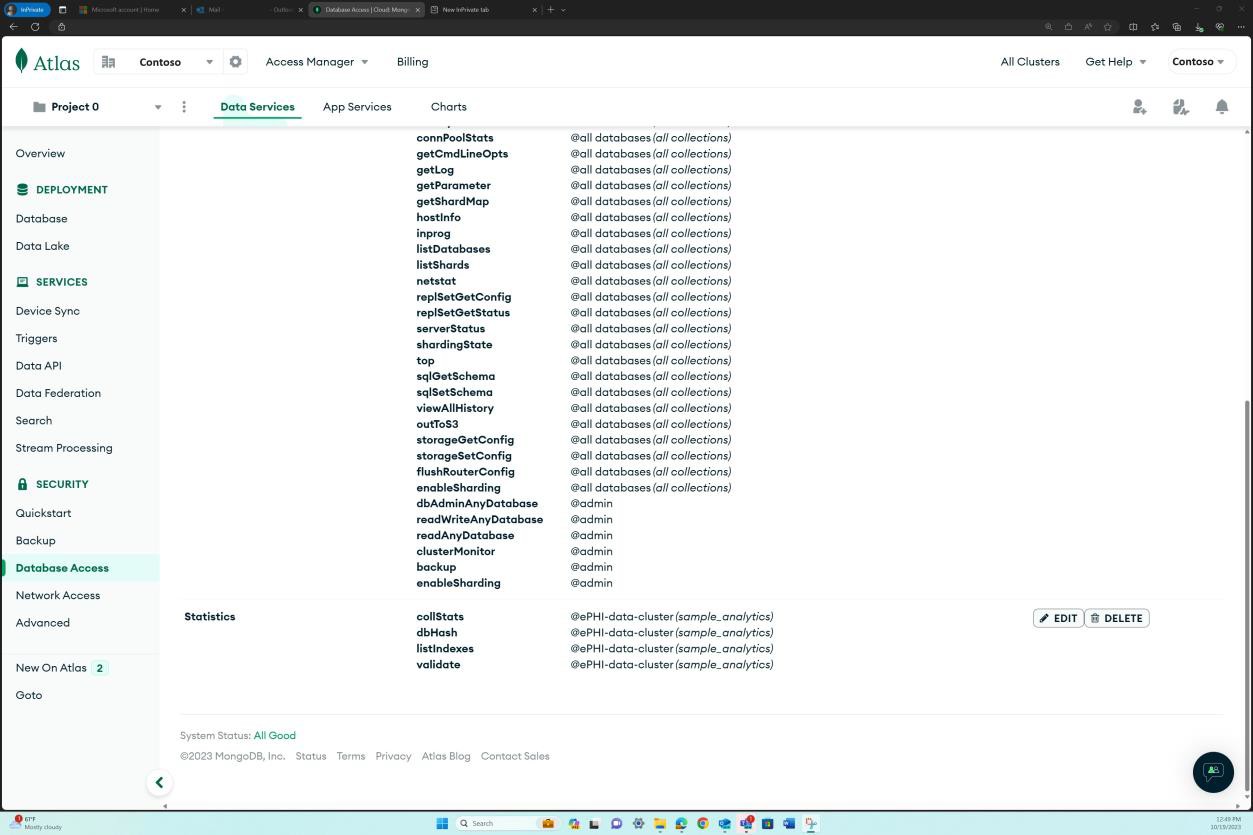
Task: Open the activity feed icon
Action: point(1180,106)
